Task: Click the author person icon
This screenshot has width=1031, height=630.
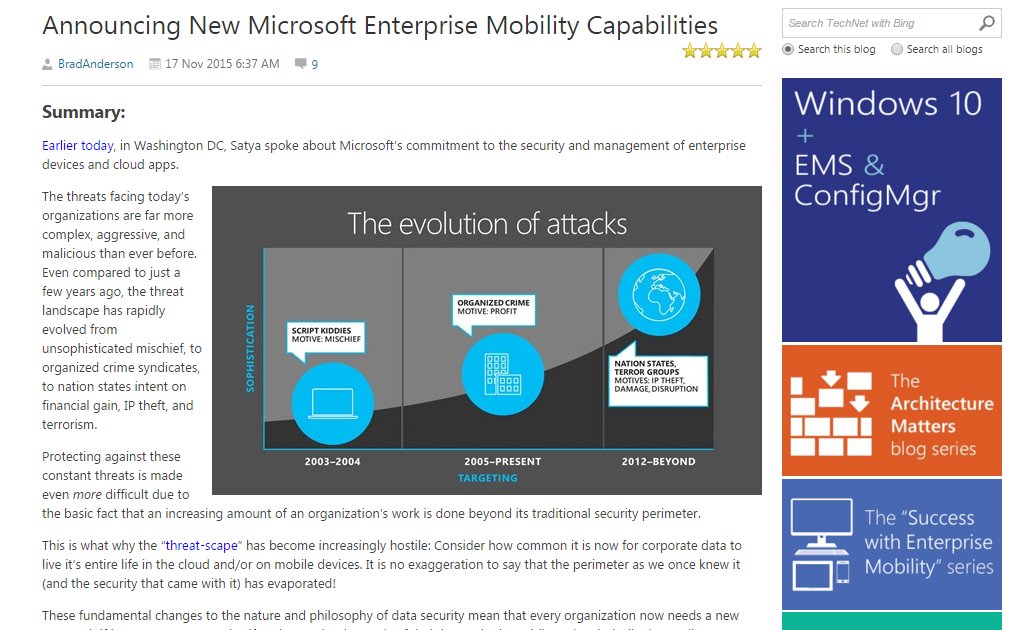Action: click(47, 64)
